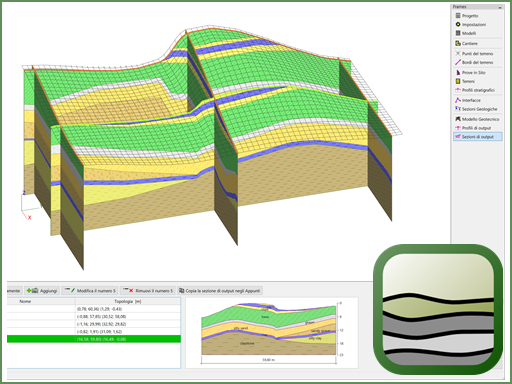Select row with topology (-0,82; 1,91)
The height and width of the screenshot is (384, 512).
[x=94, y=332]
